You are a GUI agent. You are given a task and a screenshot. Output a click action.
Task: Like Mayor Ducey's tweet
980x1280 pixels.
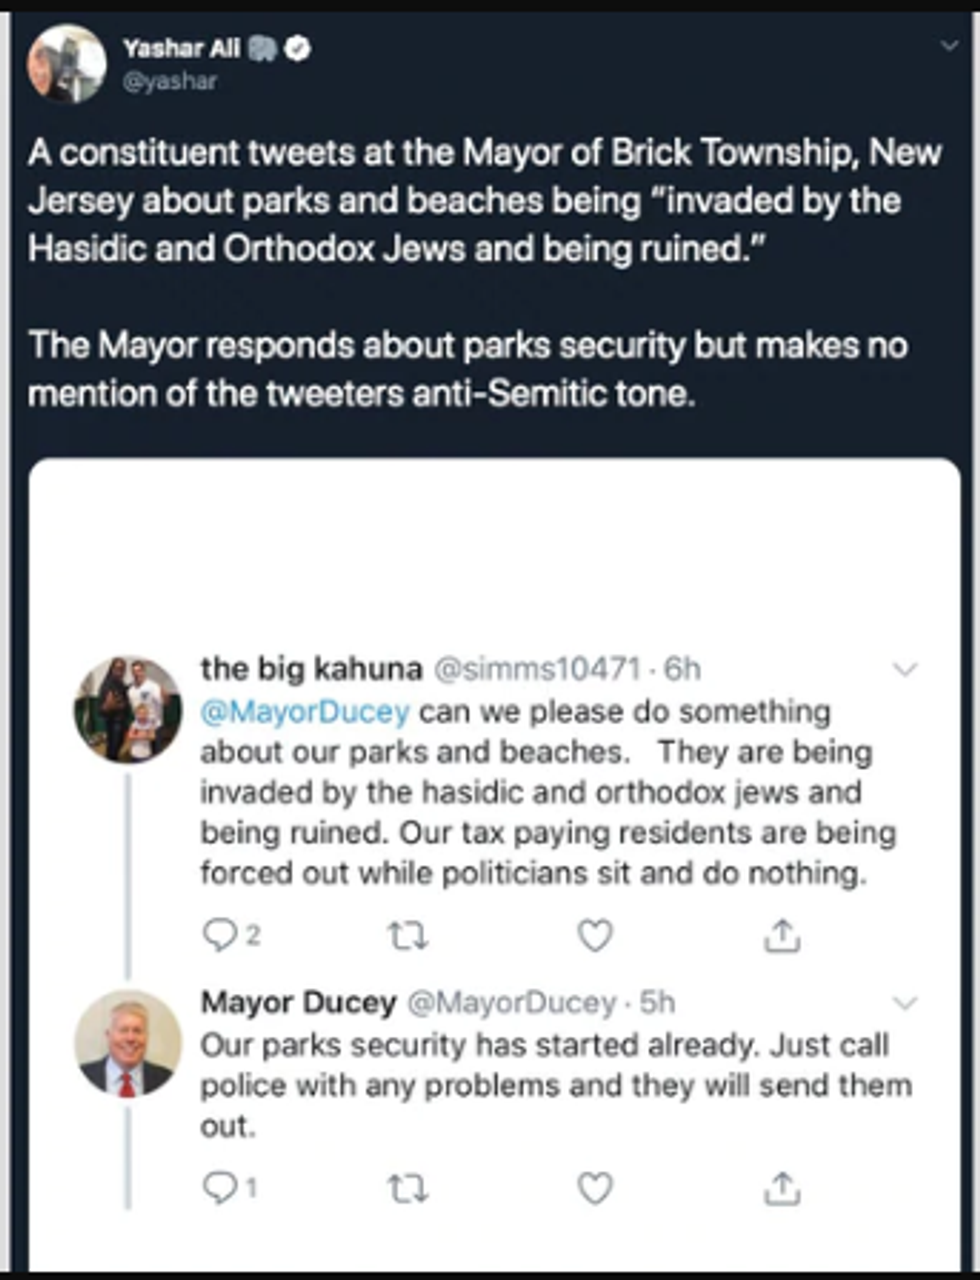click(x=595, y=1188)
